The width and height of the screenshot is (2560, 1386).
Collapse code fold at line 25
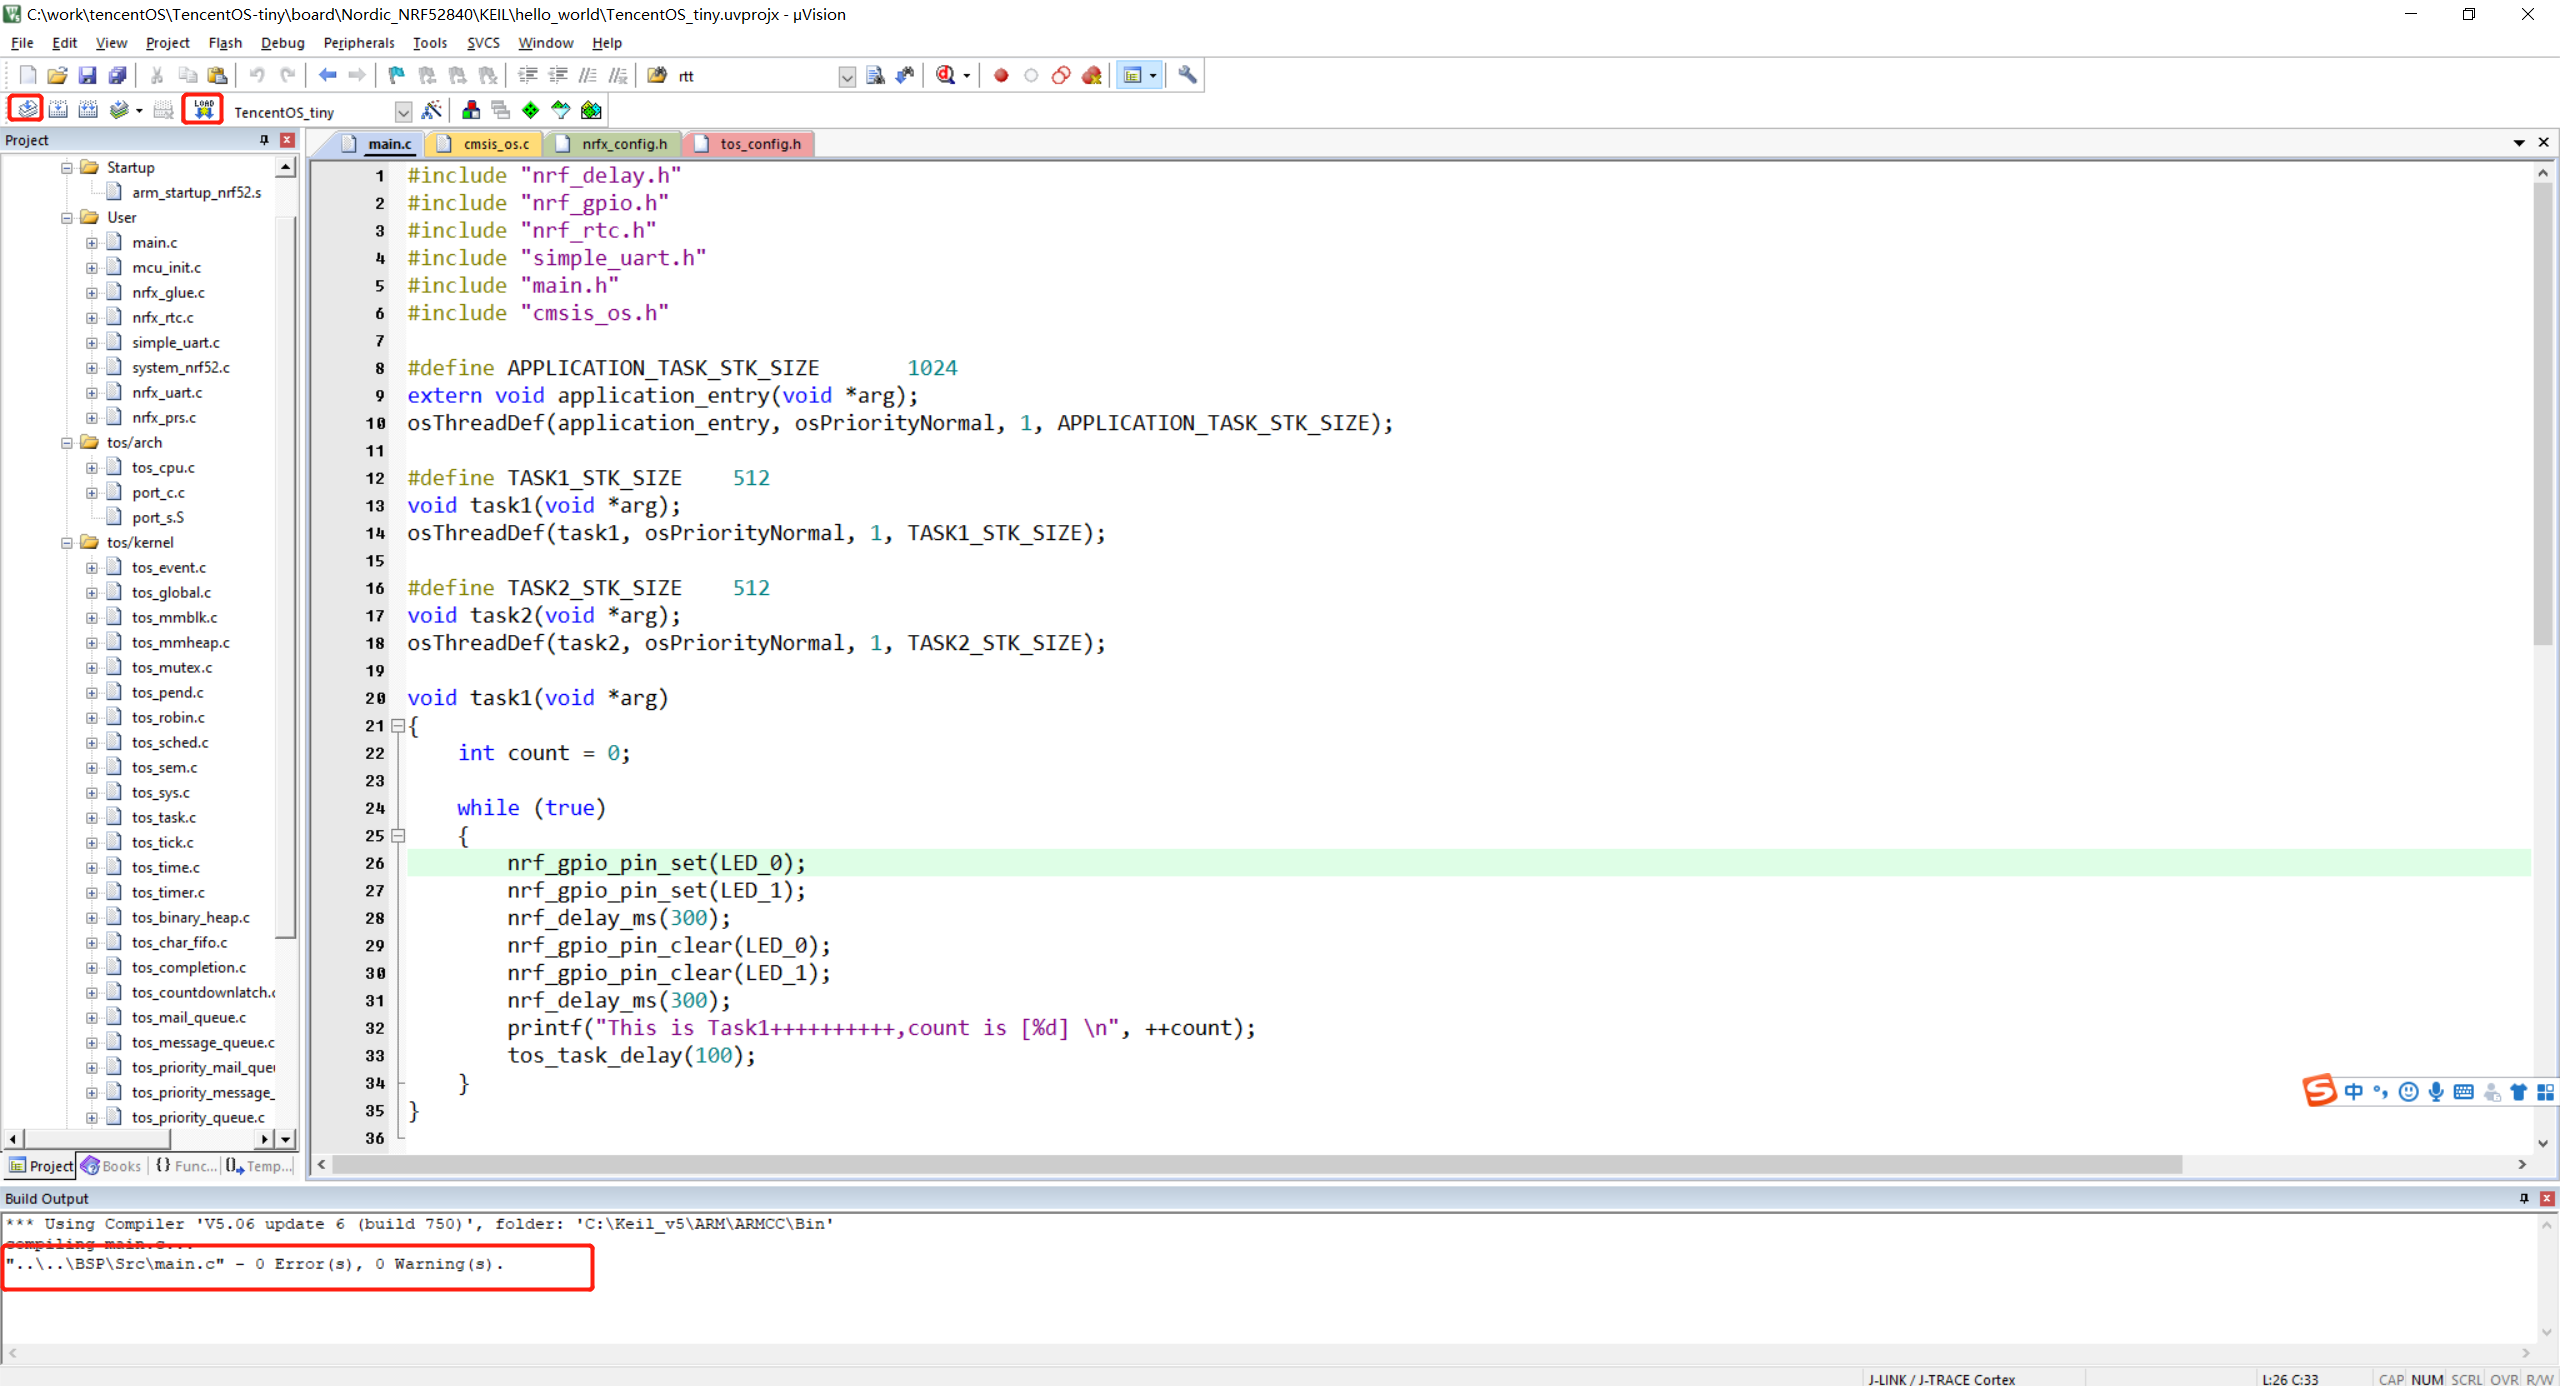coord(398,836)
